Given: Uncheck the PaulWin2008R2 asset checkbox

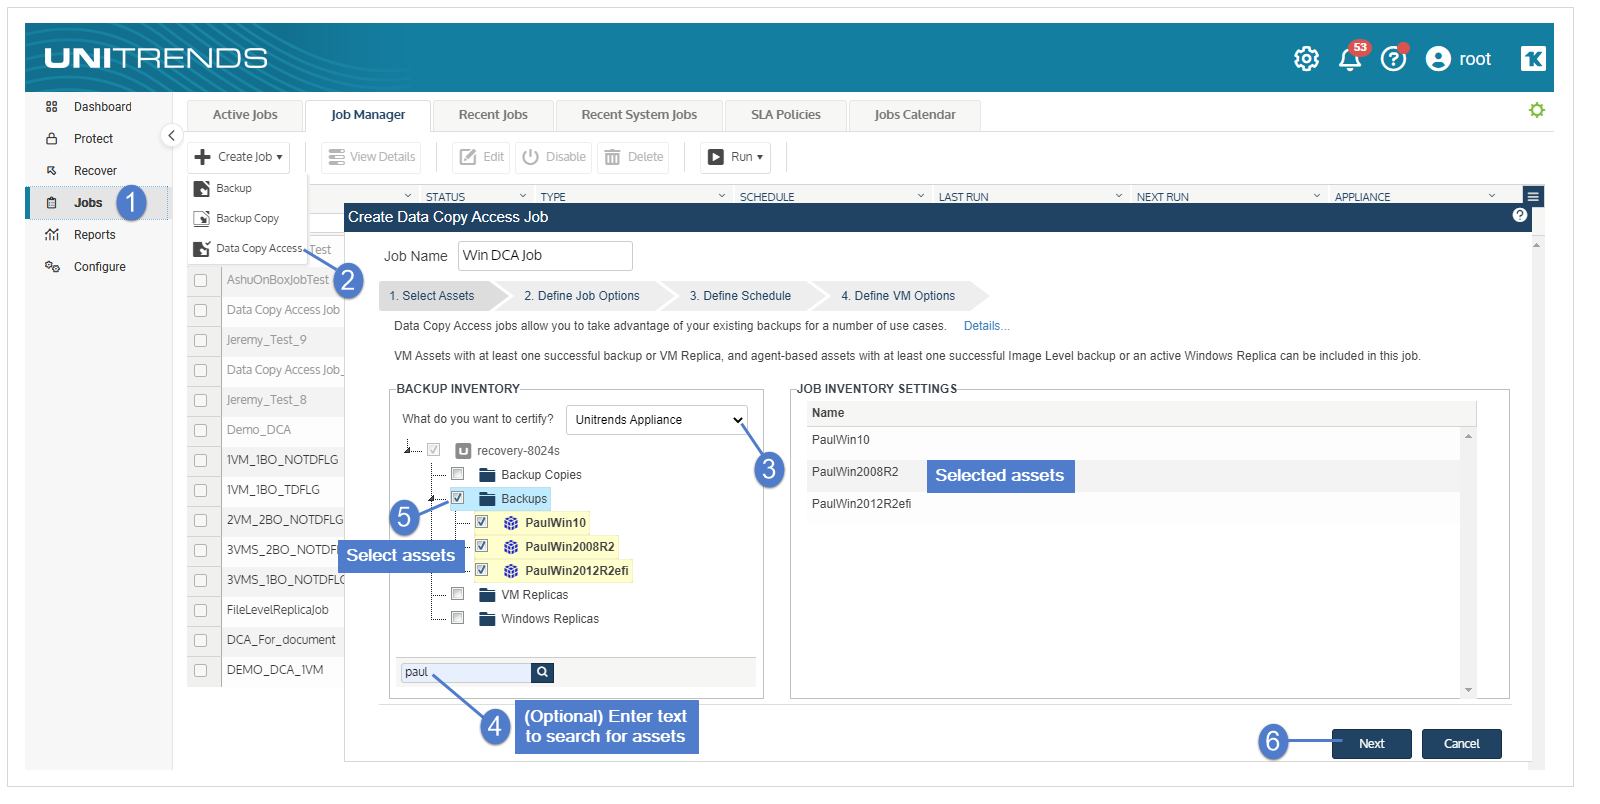Looking at the screenshot, I should [x=481, y=546].
